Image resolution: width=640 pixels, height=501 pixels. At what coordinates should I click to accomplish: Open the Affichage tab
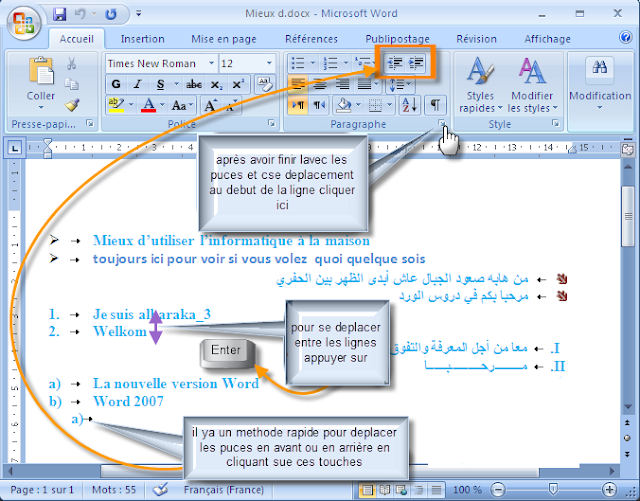[547, 39]
